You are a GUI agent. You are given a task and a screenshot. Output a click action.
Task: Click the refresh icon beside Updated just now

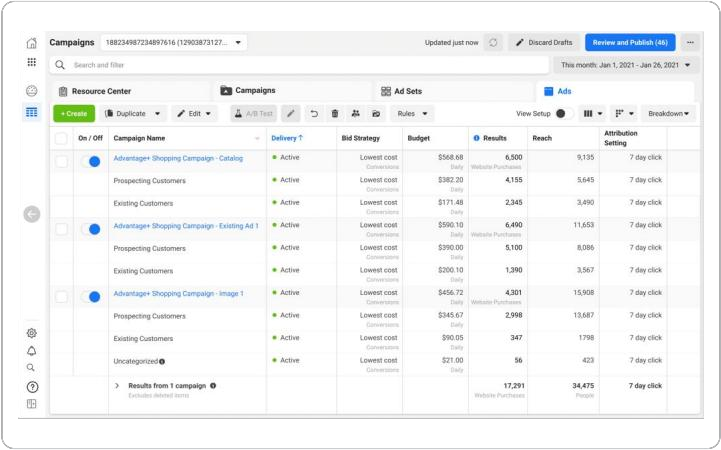coord(493,43)
